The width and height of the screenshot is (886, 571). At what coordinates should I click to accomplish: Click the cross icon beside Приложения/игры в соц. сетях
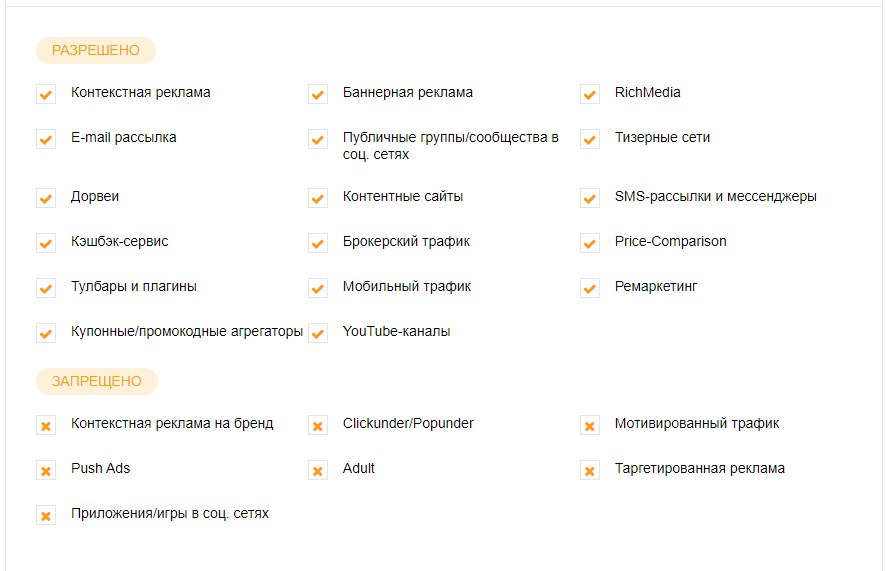tap(46, 516)
